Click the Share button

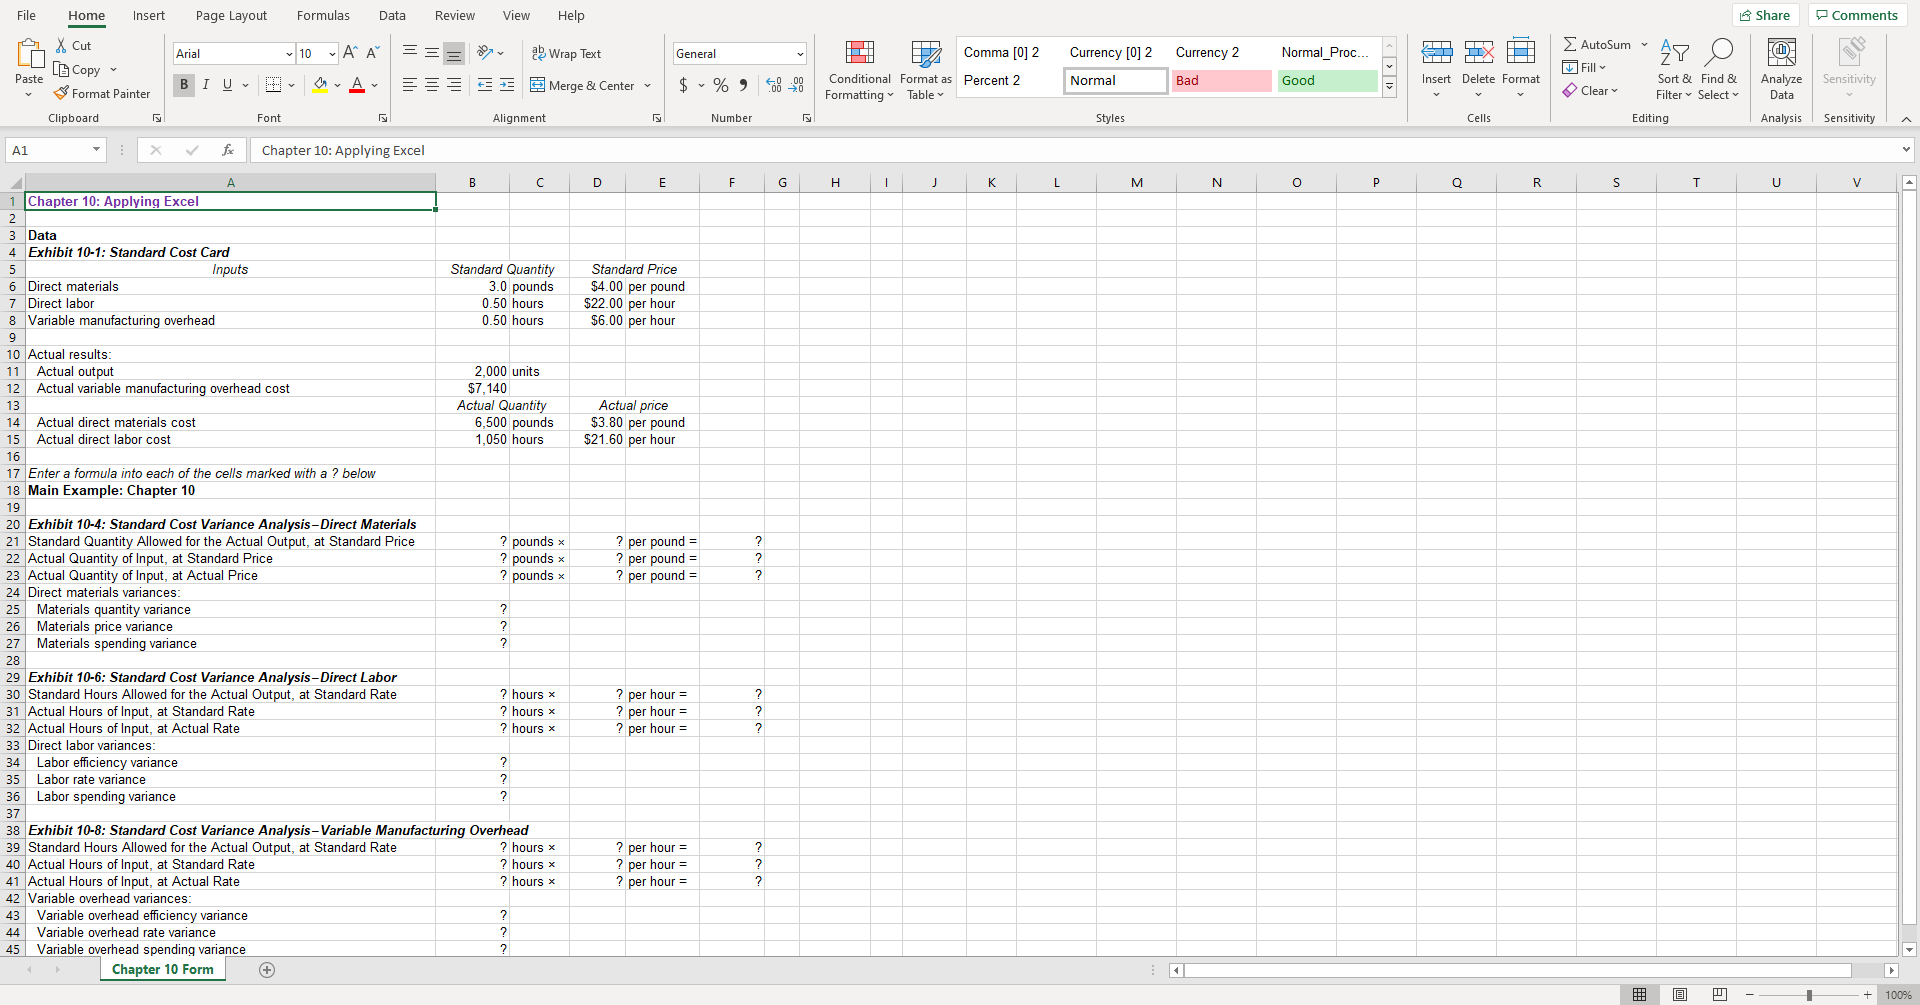pyautogui.click(x=1765, y=14)
